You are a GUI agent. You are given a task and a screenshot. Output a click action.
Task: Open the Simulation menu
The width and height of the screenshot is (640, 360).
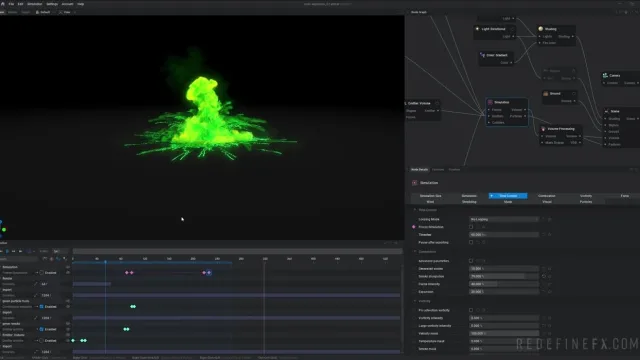coord(35,4)
